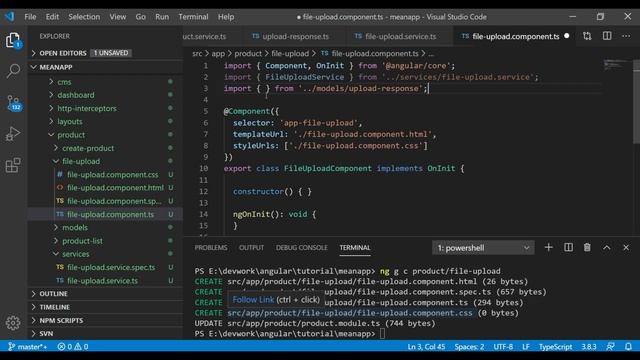The width and height of the screenshot is (640, 360).
Task: Collapse the services folder
Action: point(76,254)
